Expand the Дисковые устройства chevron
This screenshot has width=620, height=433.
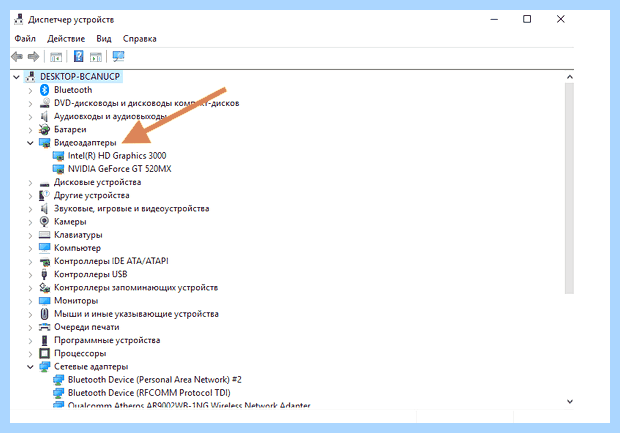[30, 183]
